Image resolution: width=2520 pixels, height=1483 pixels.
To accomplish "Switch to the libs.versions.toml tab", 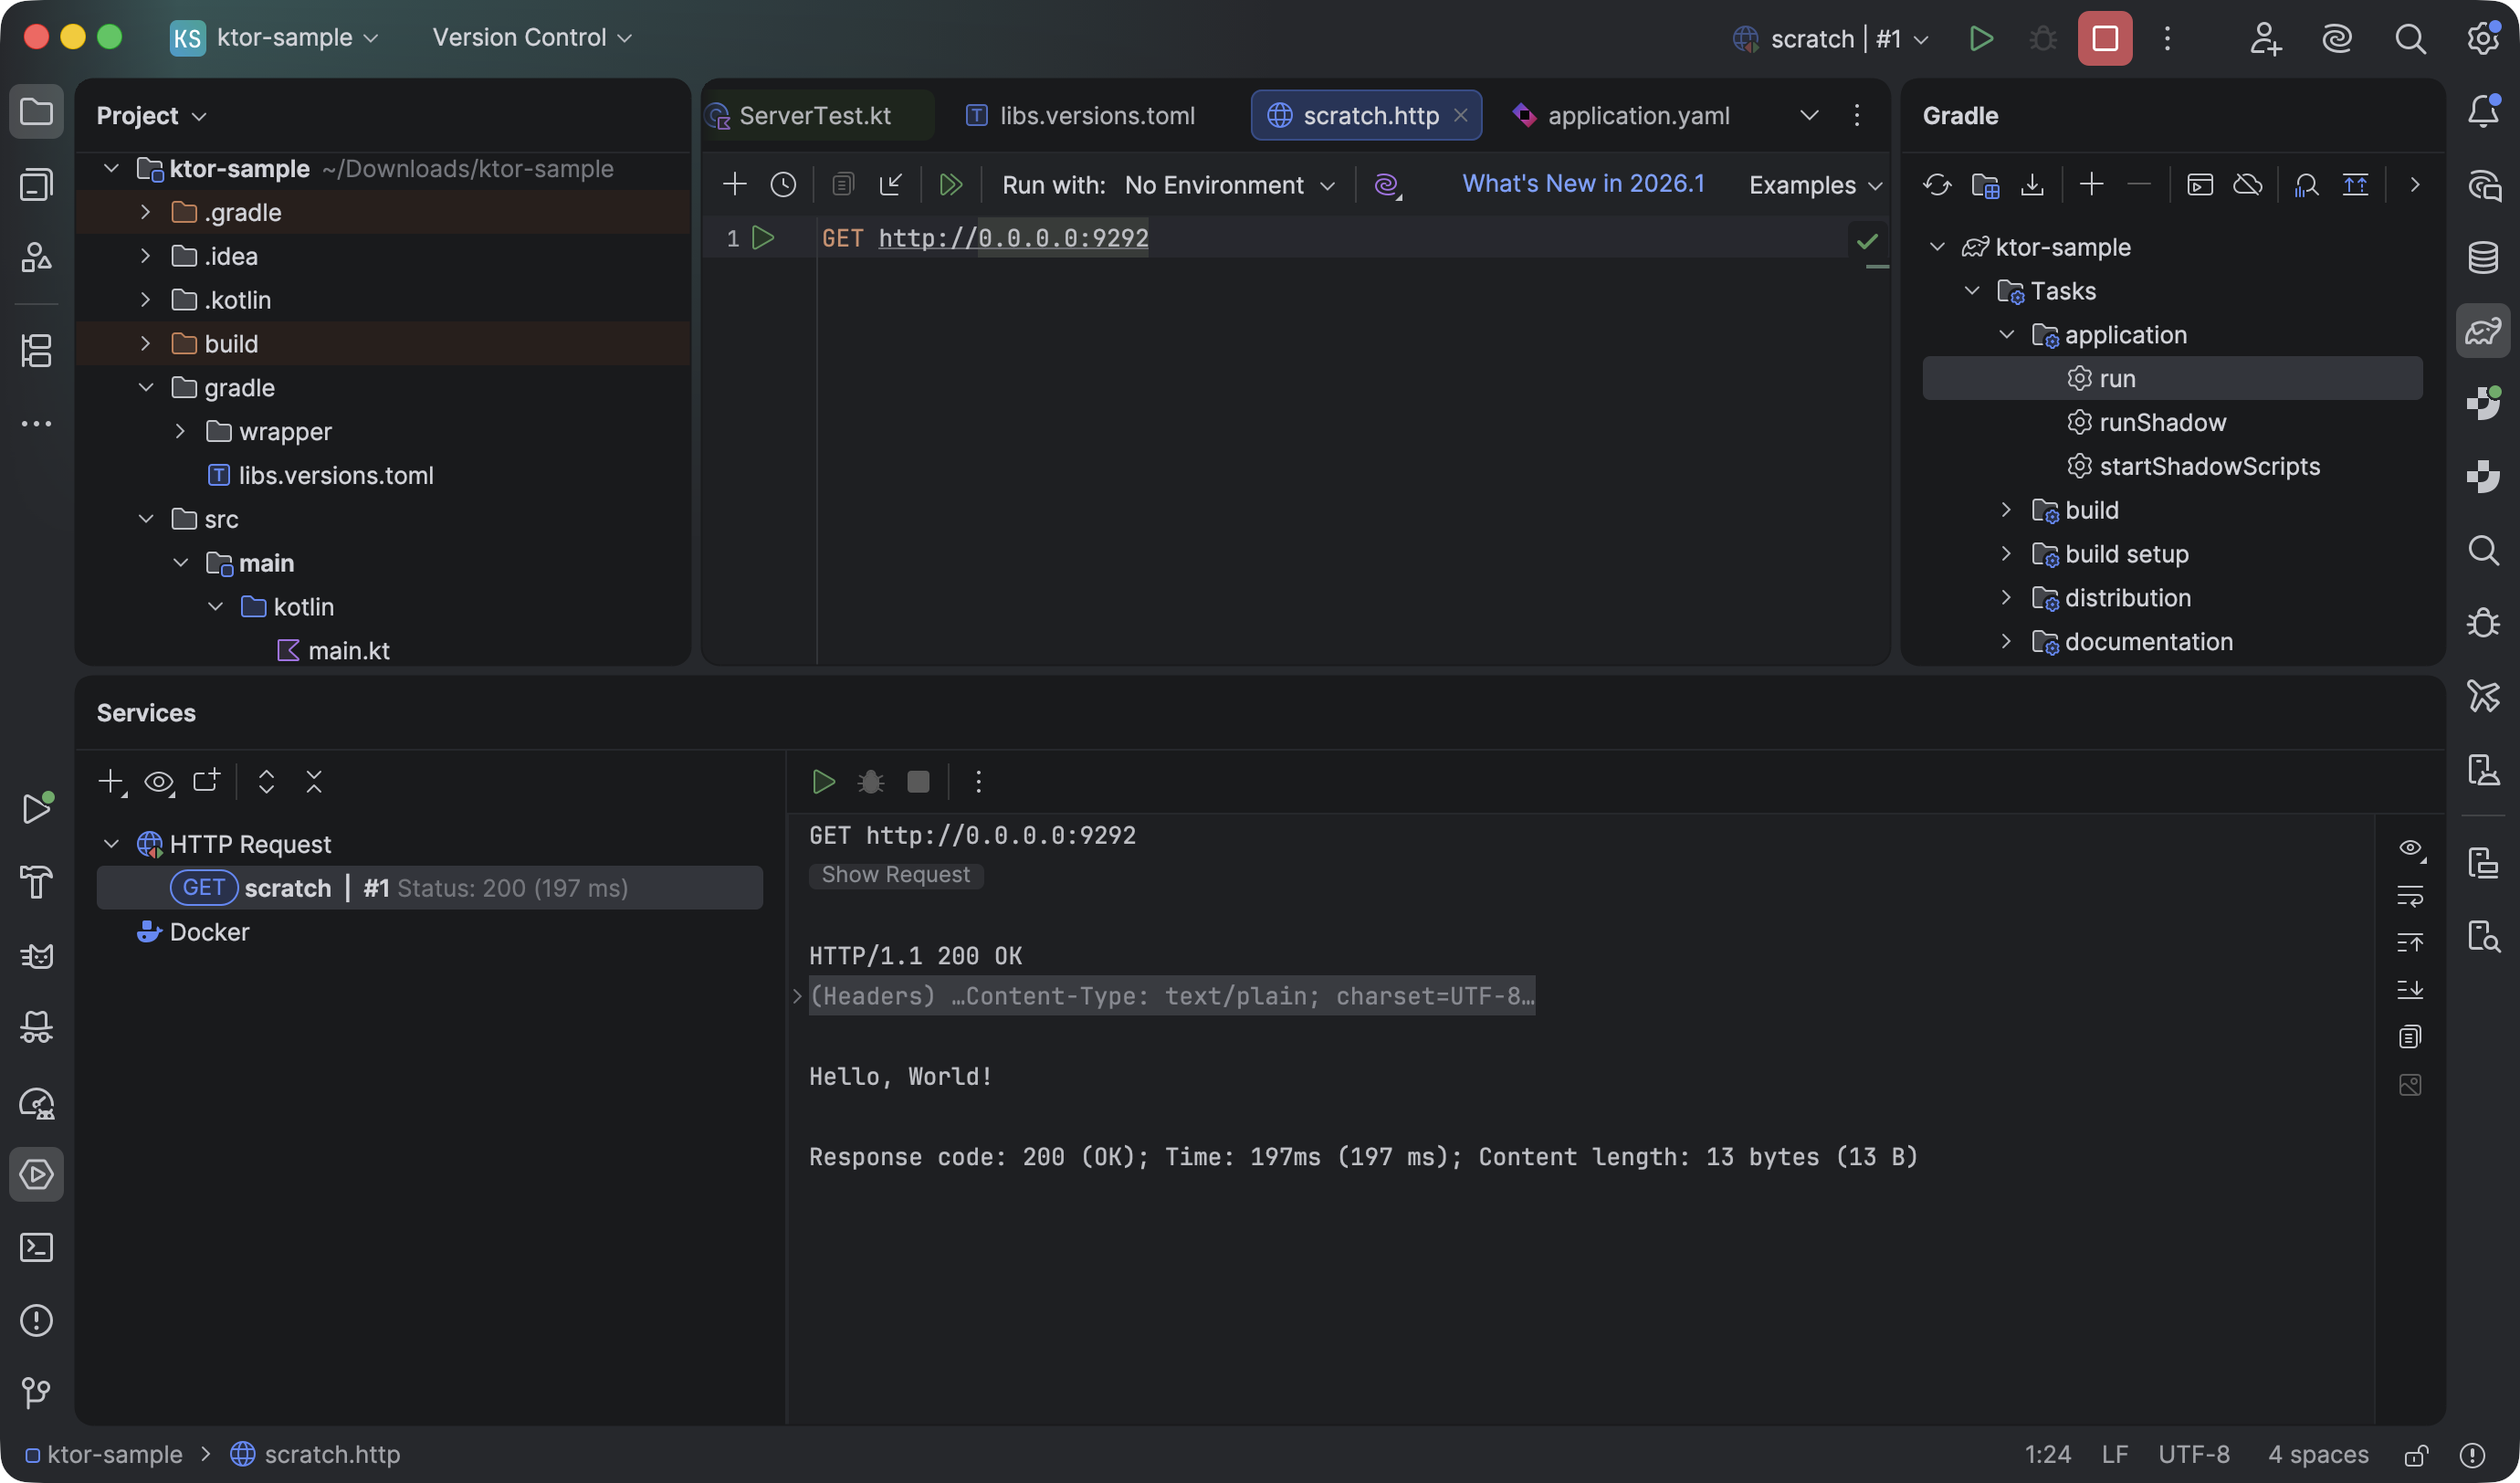I will coord(1081,115).
